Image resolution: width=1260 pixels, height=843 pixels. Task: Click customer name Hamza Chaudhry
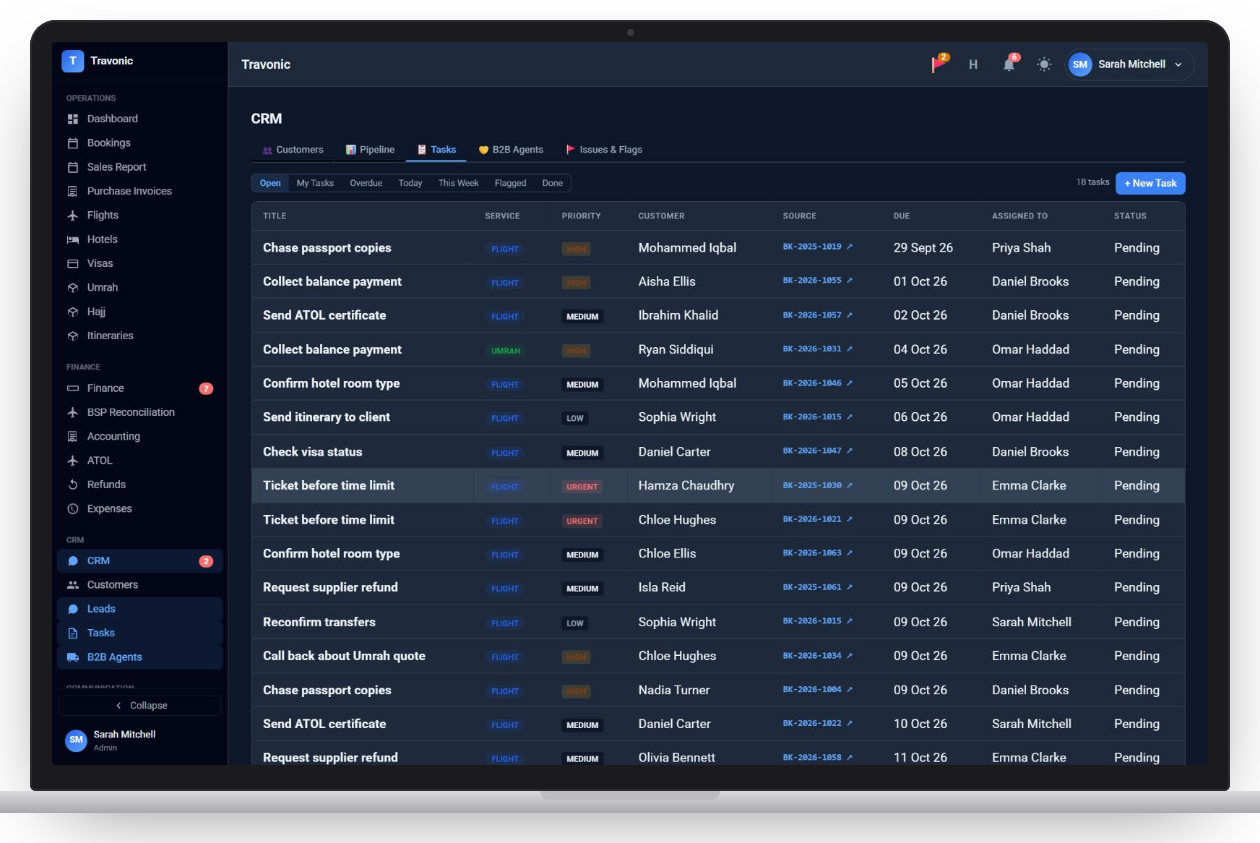coord(686,486)
